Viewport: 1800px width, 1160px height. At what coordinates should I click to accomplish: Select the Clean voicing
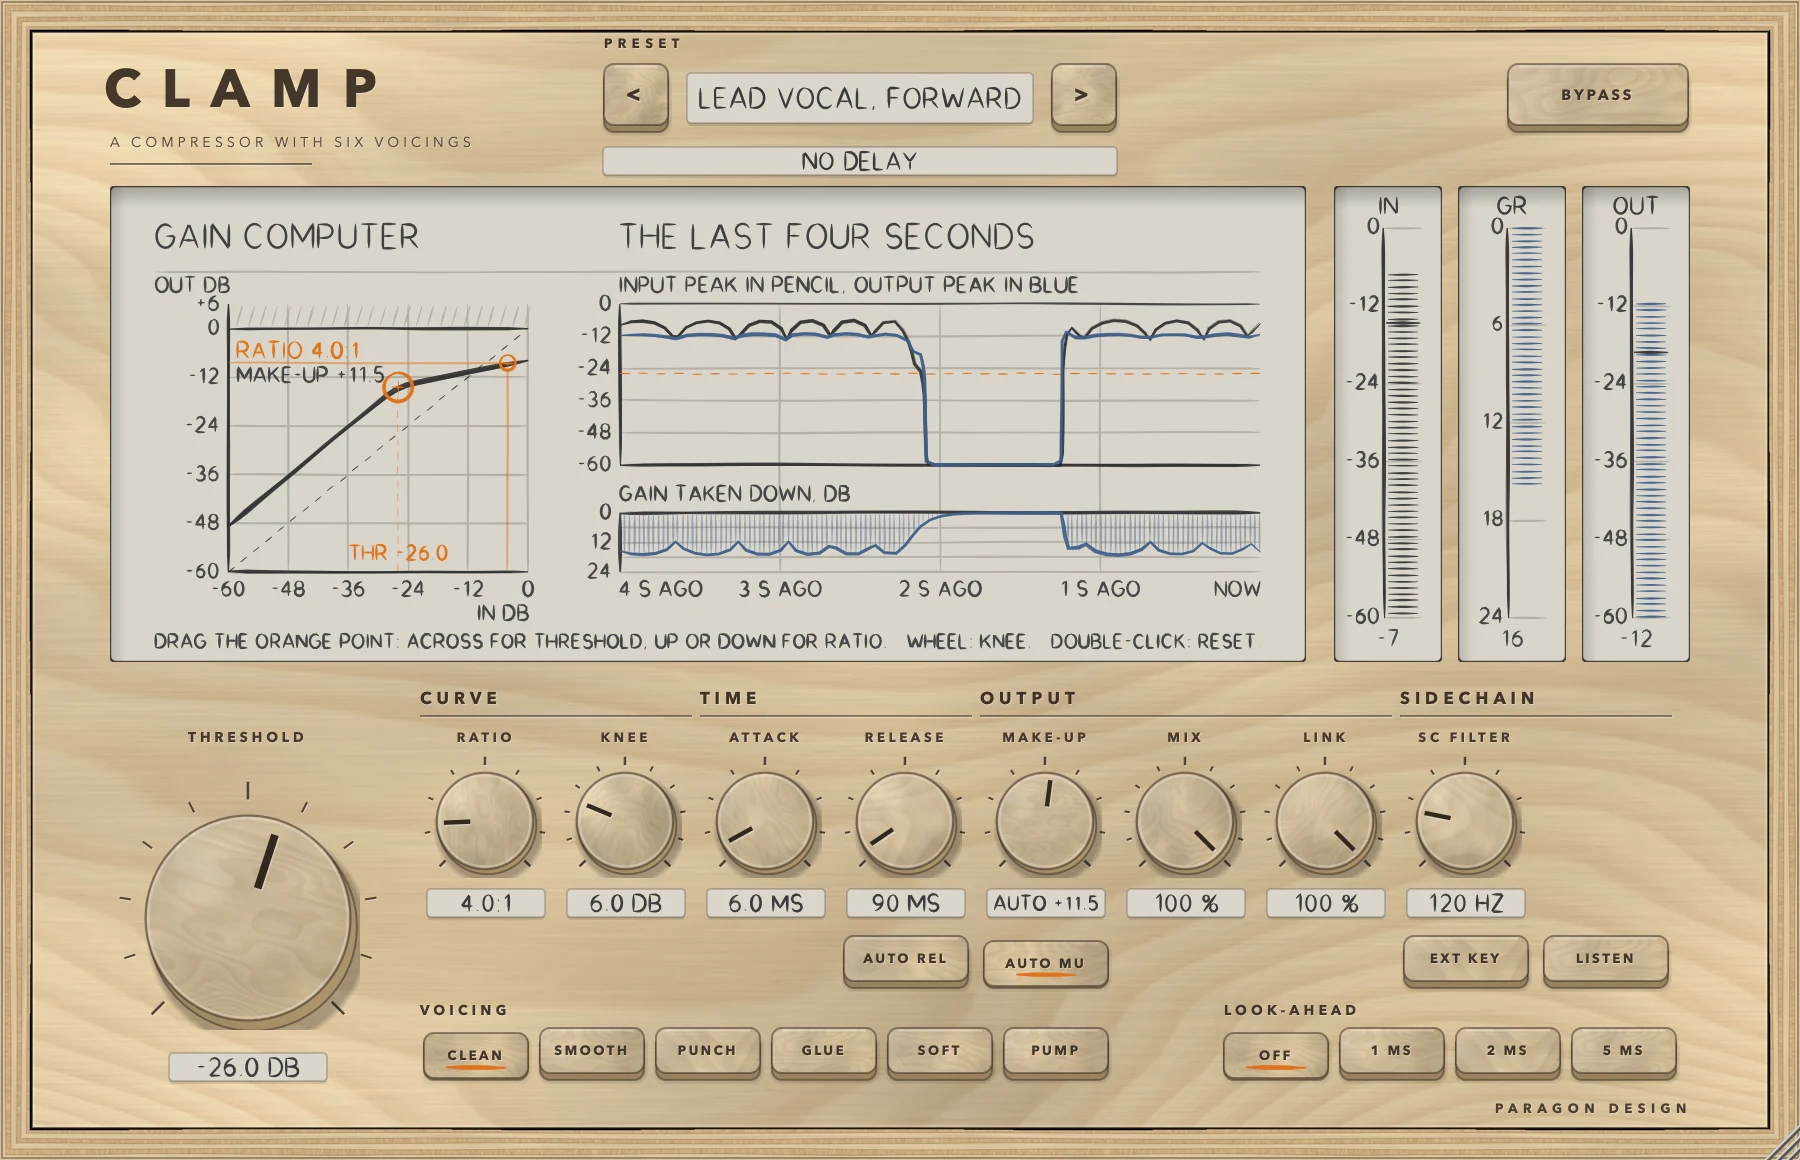click(x=476, y=1055)
